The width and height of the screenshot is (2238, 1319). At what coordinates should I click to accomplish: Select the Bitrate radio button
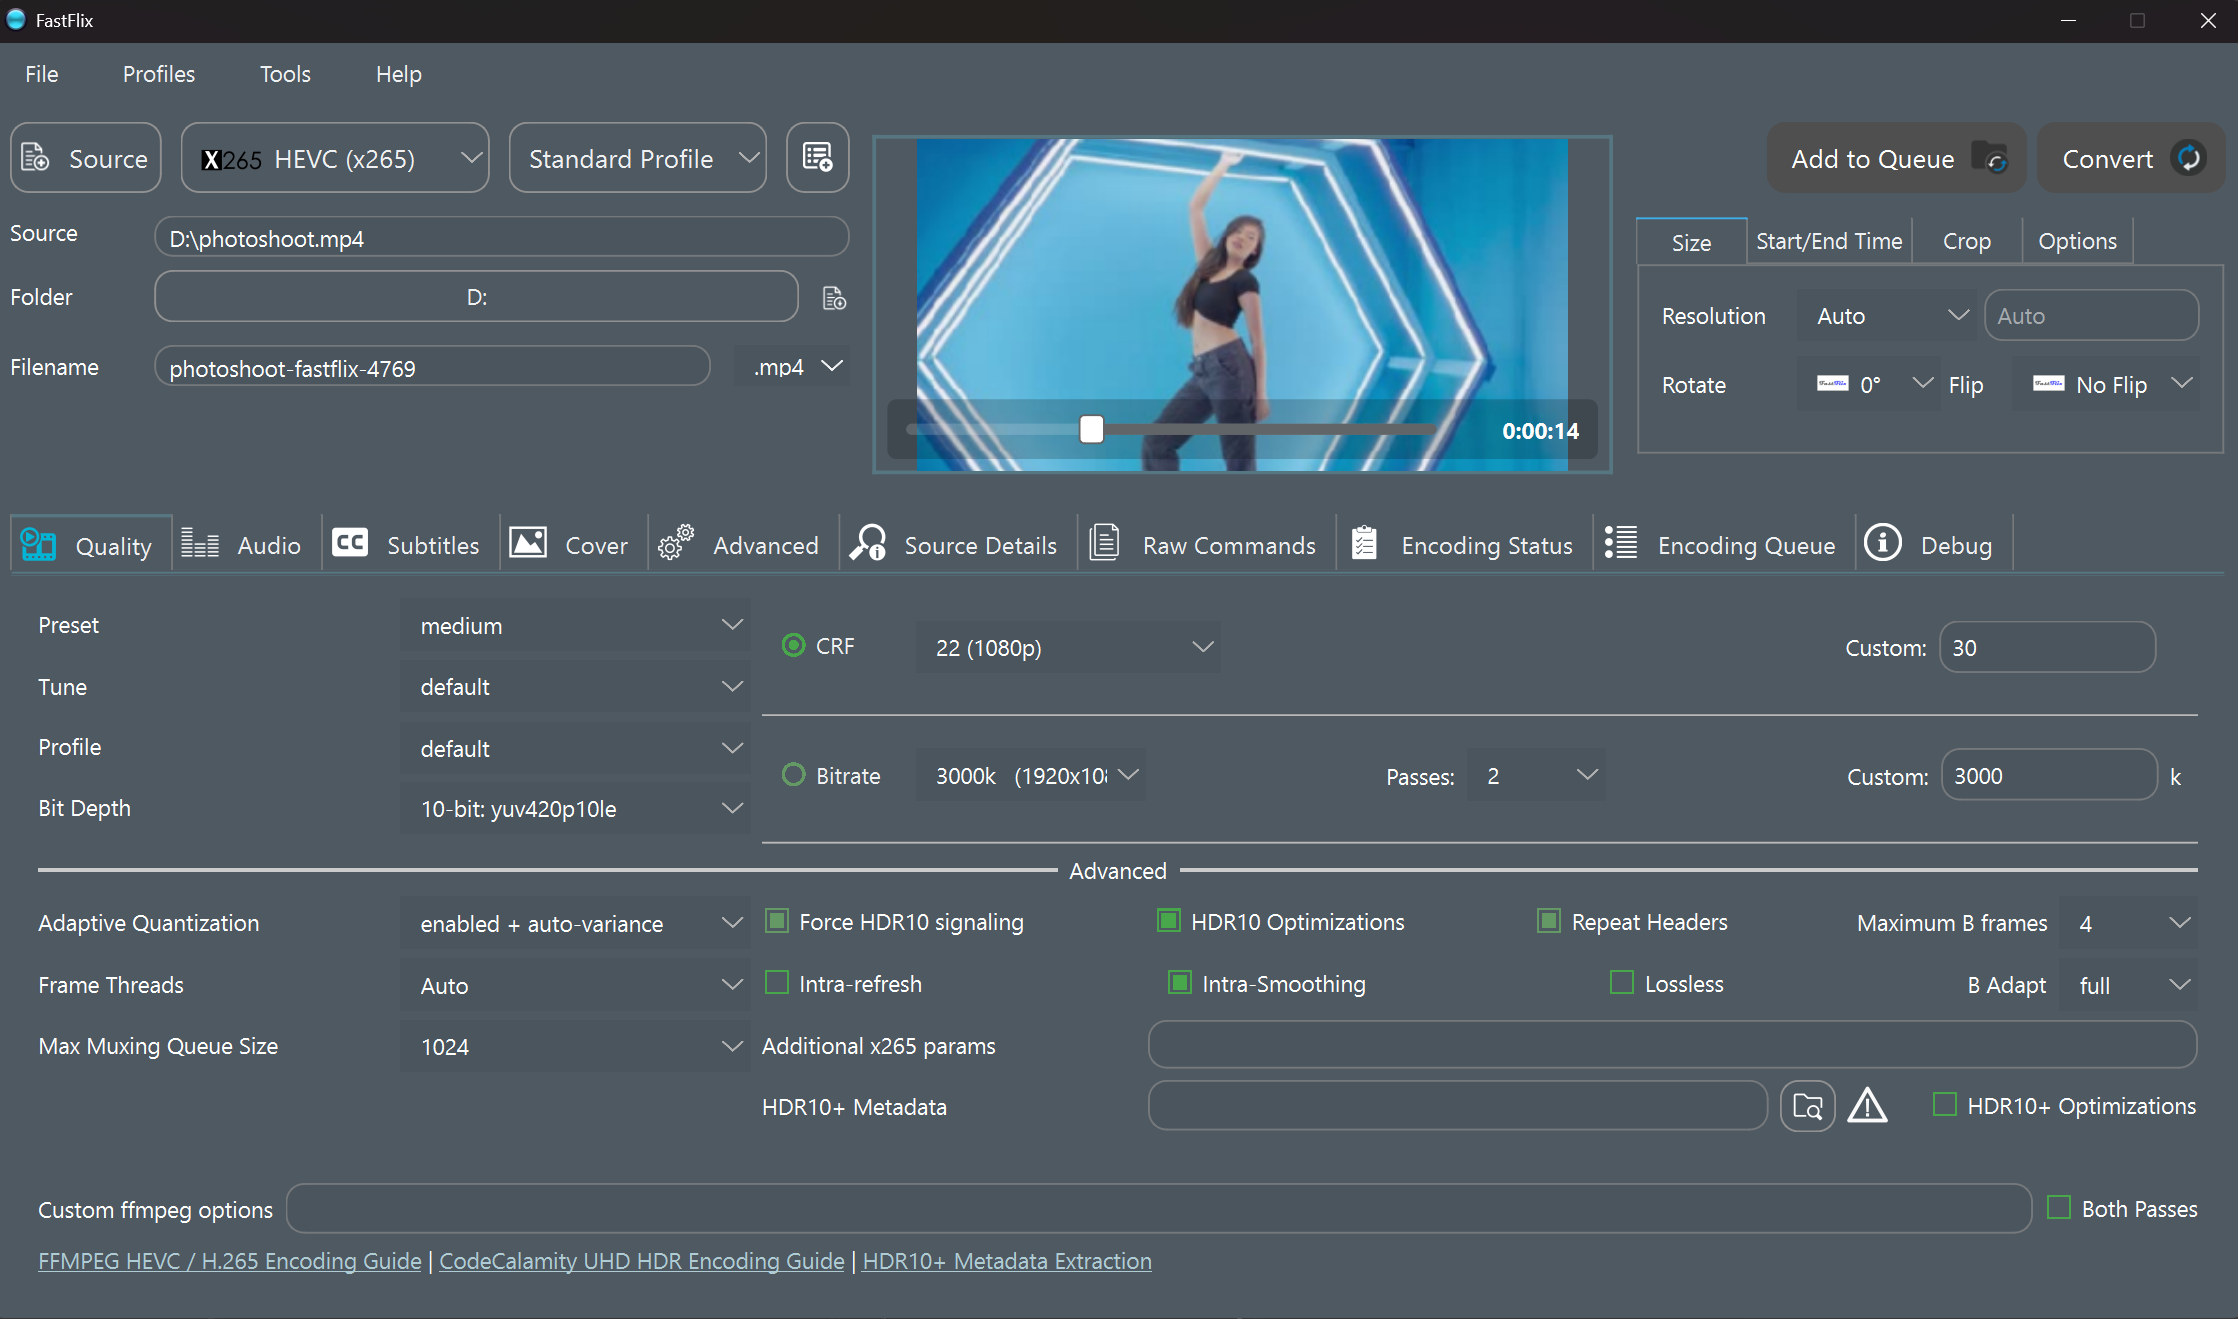pyautogui.click(x=793, y=775)
